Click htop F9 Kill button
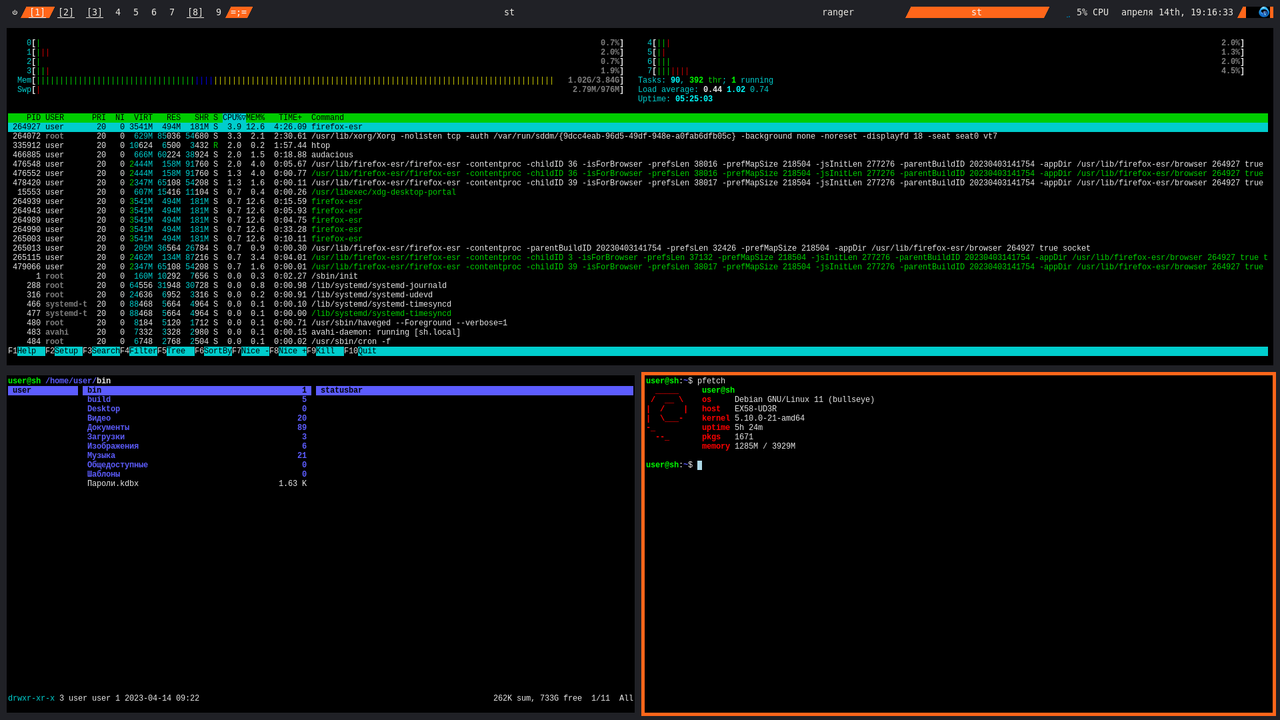 (325, 351)
